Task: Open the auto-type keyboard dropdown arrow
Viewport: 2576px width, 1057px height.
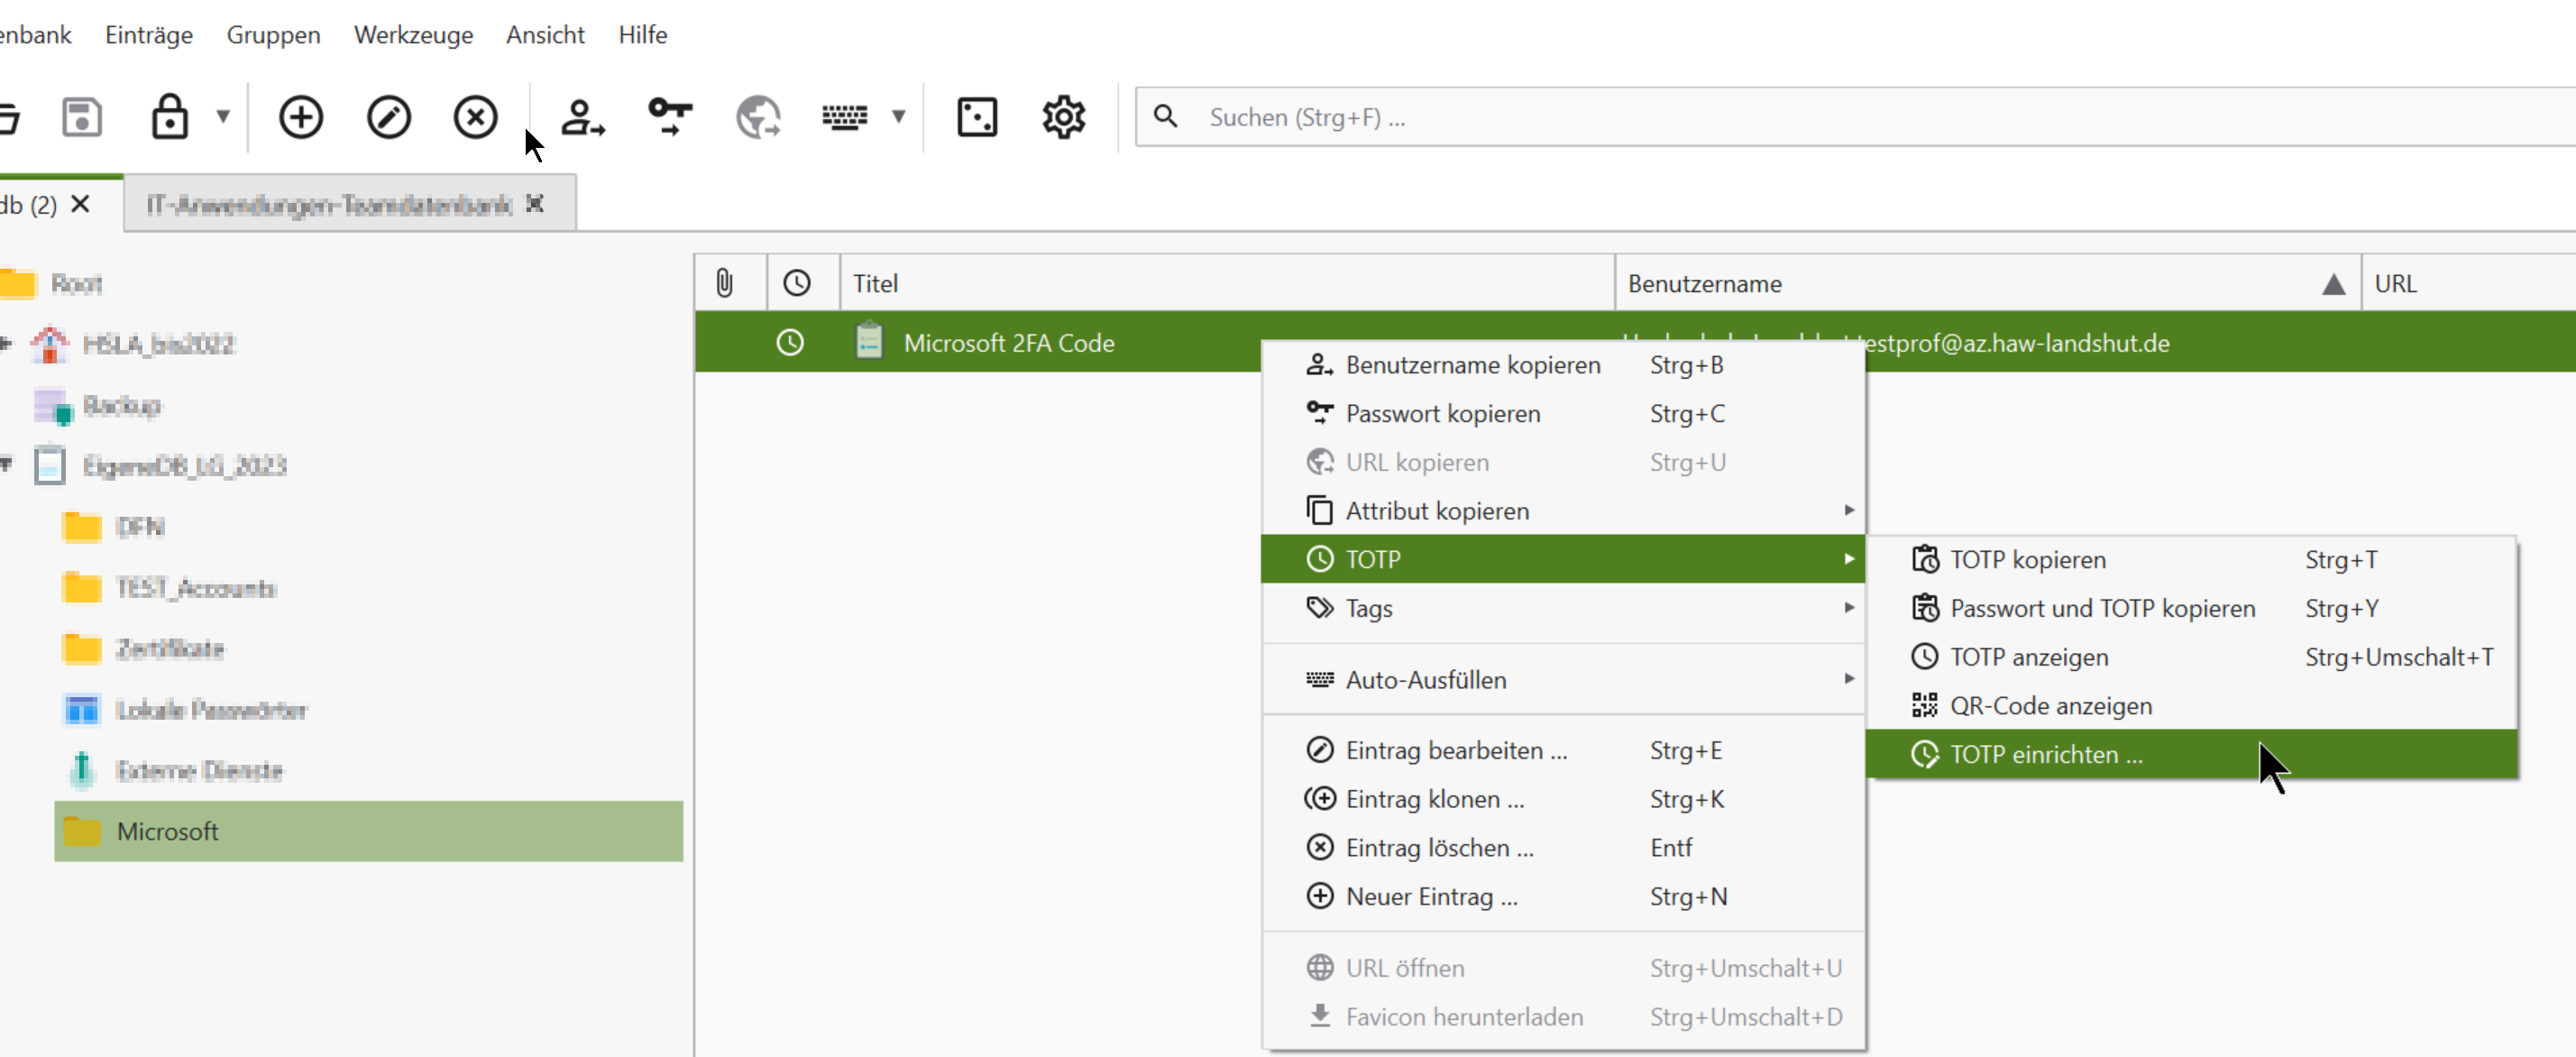Action: [898, 117]
